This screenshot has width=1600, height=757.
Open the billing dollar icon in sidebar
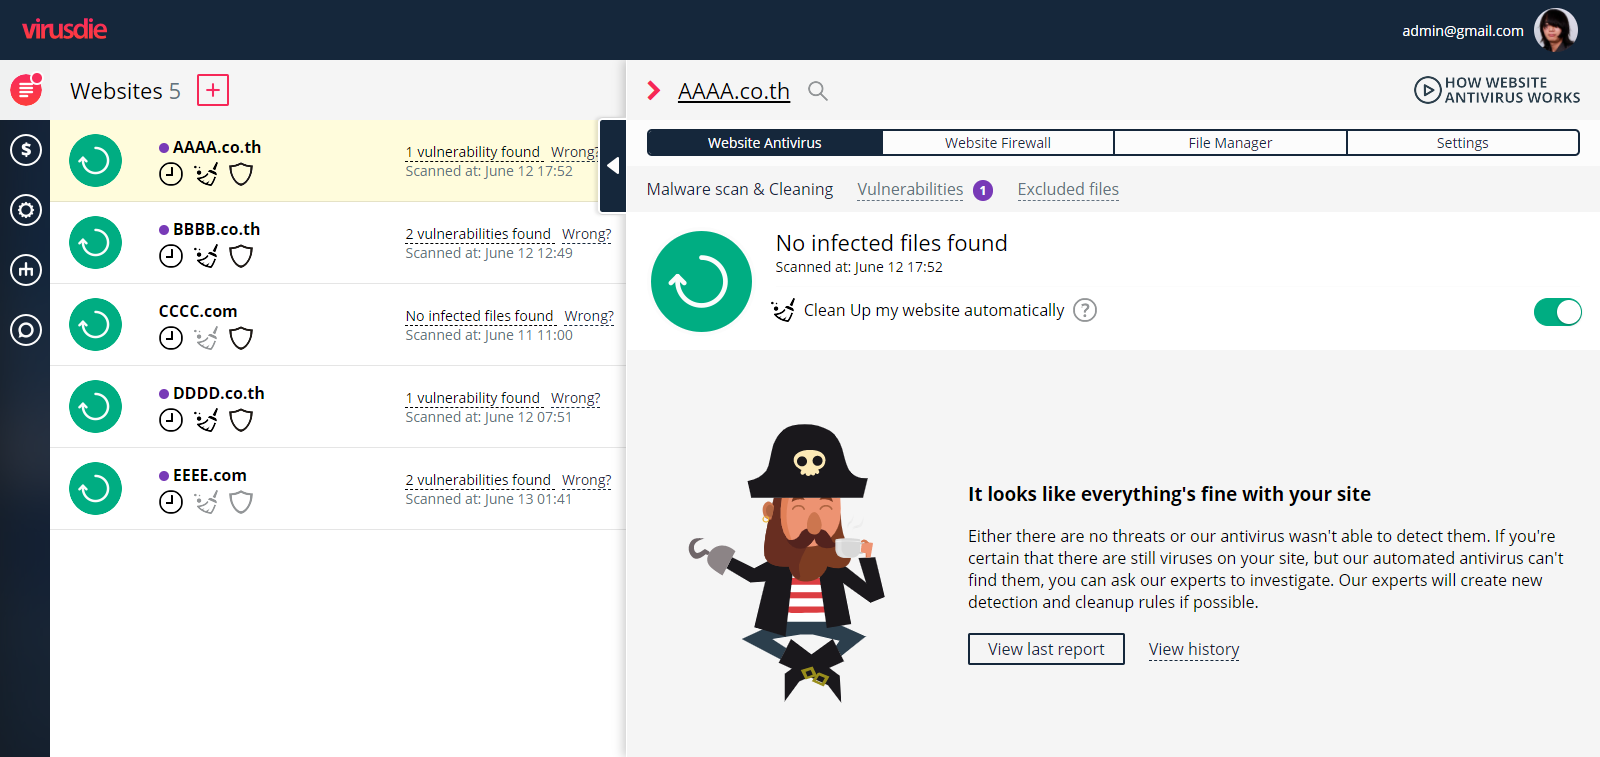26,150
